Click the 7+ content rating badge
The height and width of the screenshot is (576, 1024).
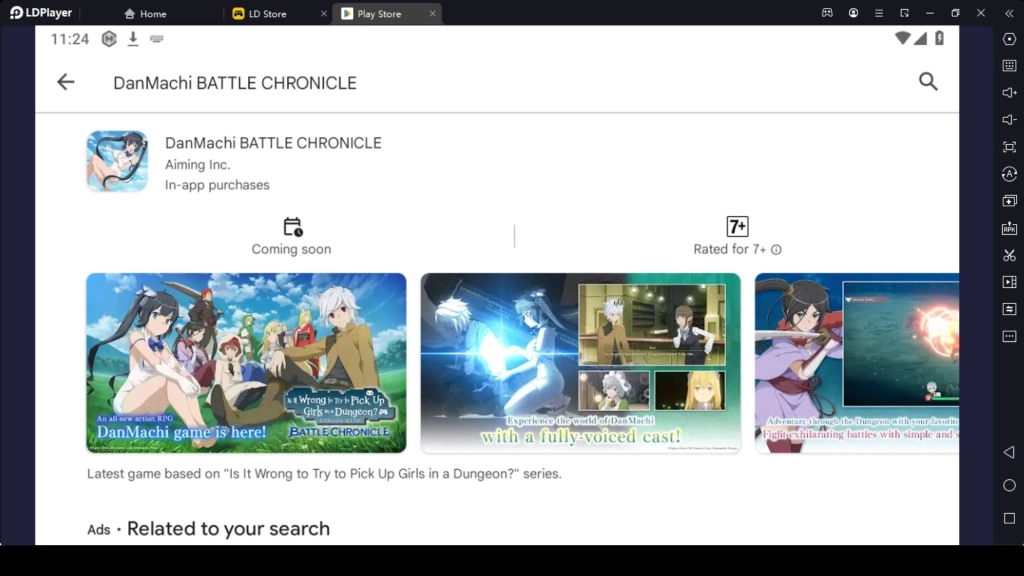pyautogui.click(x=737, y=227)
